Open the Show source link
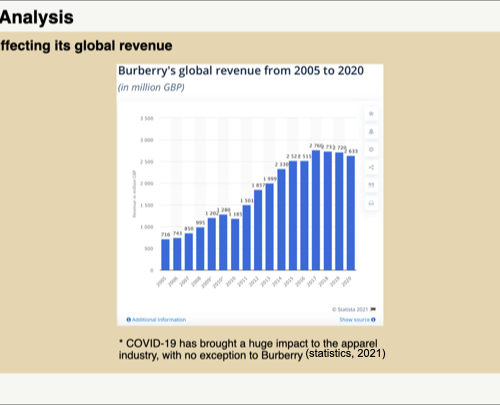 tap(357, 320)
